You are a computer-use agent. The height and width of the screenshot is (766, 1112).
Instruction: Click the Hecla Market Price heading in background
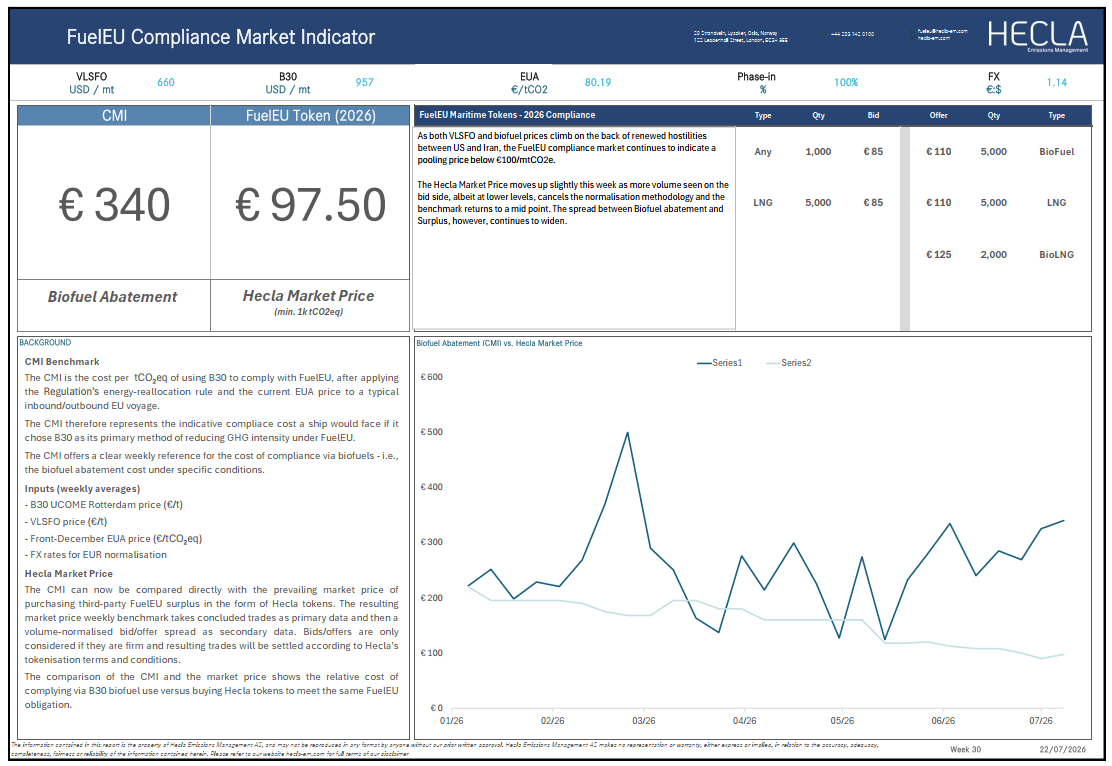click(68, 574)
